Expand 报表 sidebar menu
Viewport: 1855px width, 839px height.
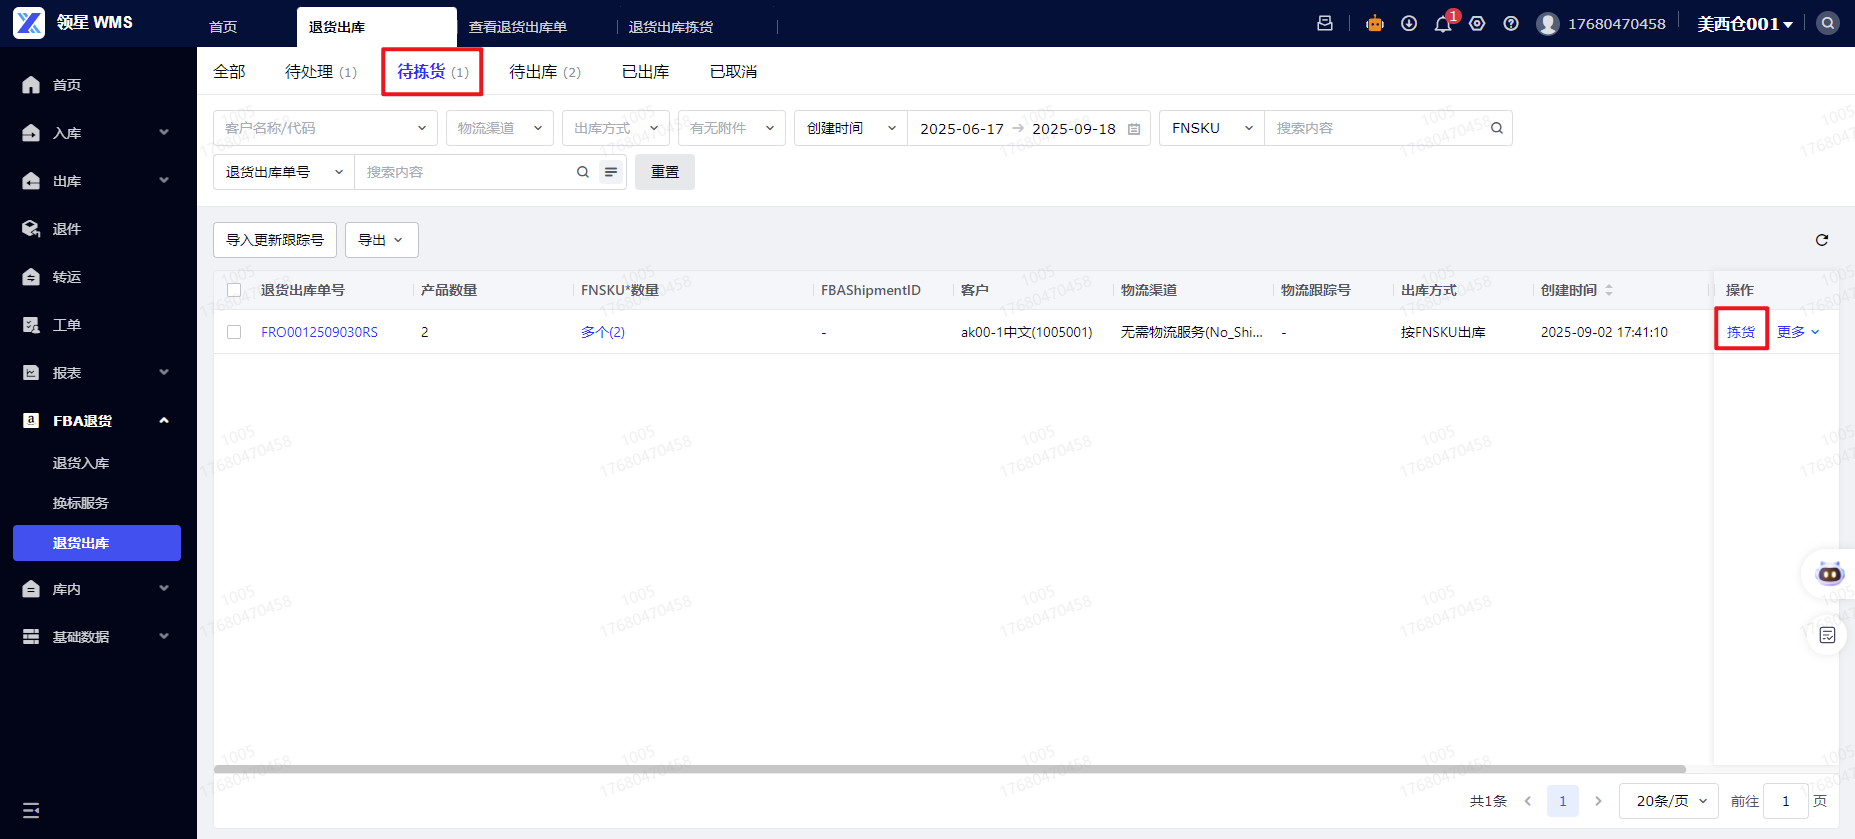[98, 373]
